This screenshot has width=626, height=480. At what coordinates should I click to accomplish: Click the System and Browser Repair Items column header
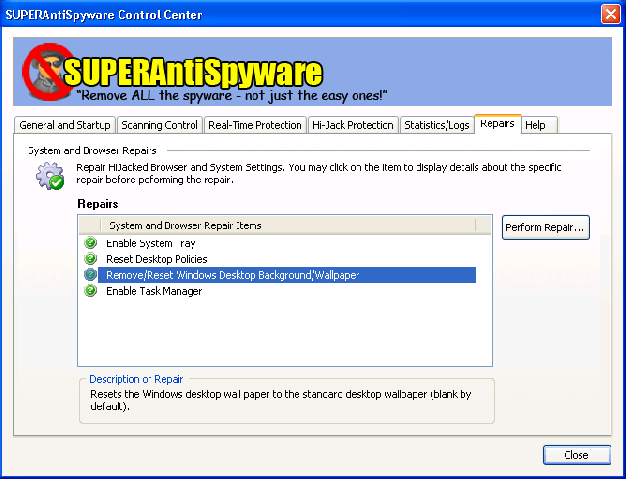288,225
